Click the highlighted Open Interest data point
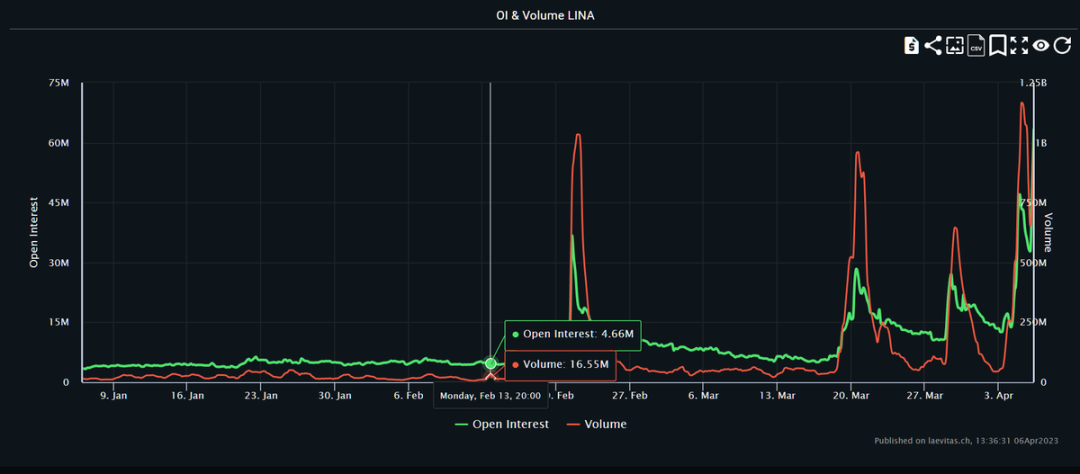 (x=490, y=364)
